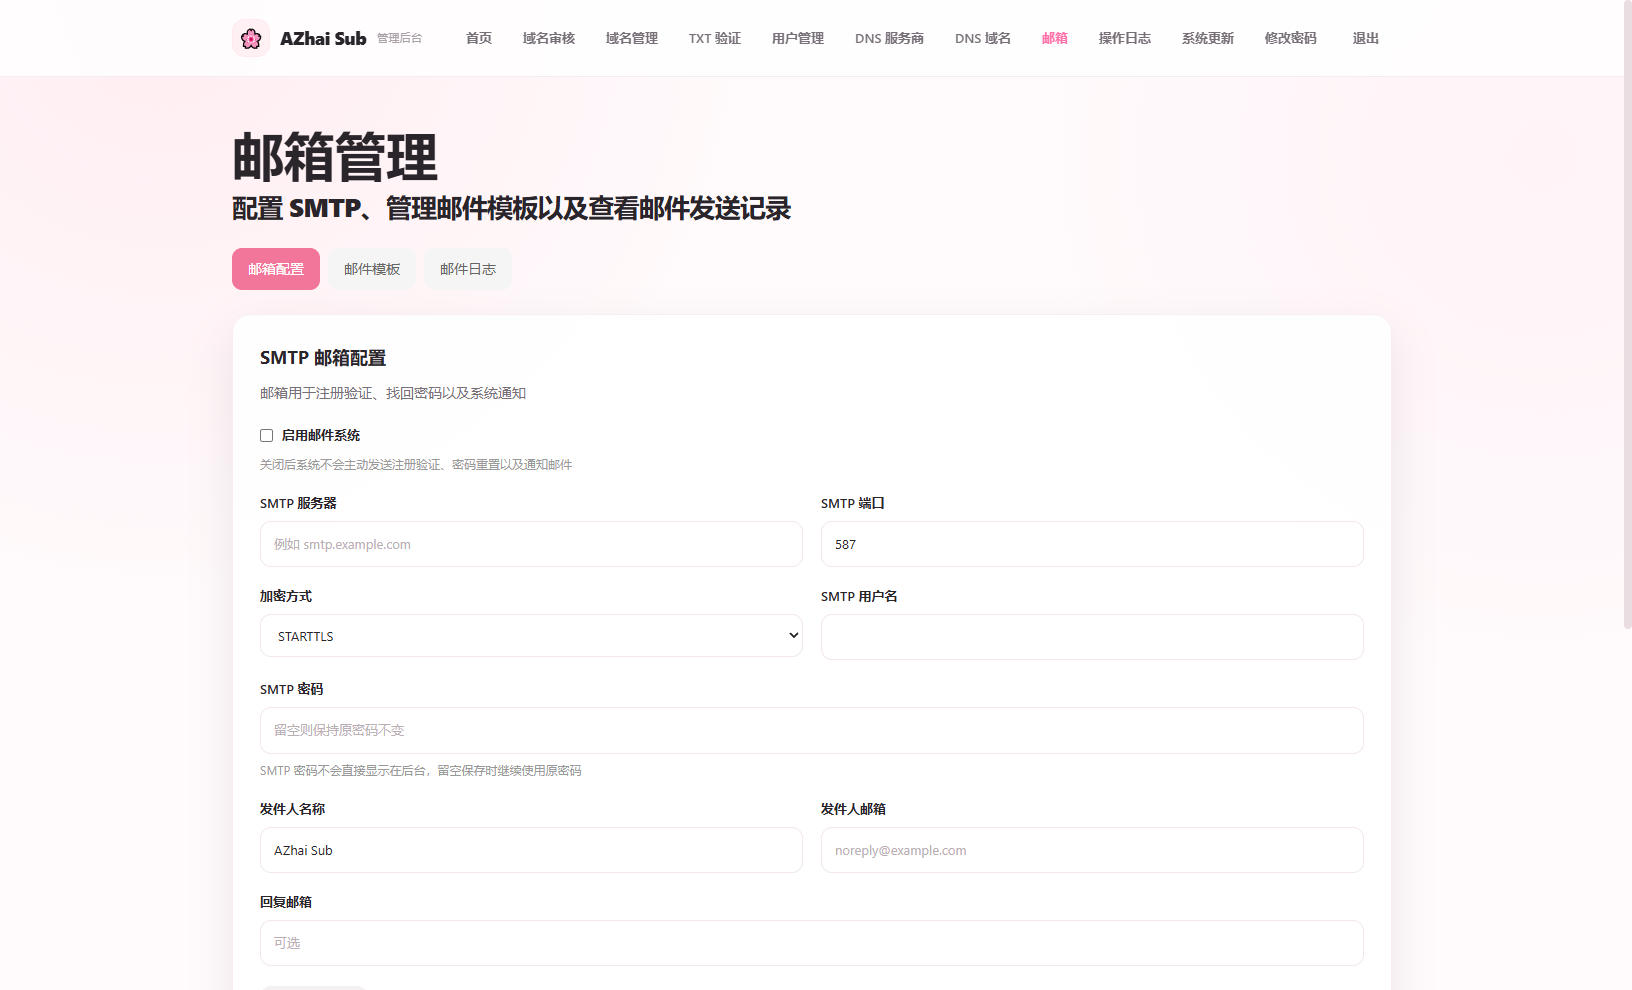Switch to the 邮件日志 tab
Viewport: 1632px width, 990px height.
coord(468,269)
